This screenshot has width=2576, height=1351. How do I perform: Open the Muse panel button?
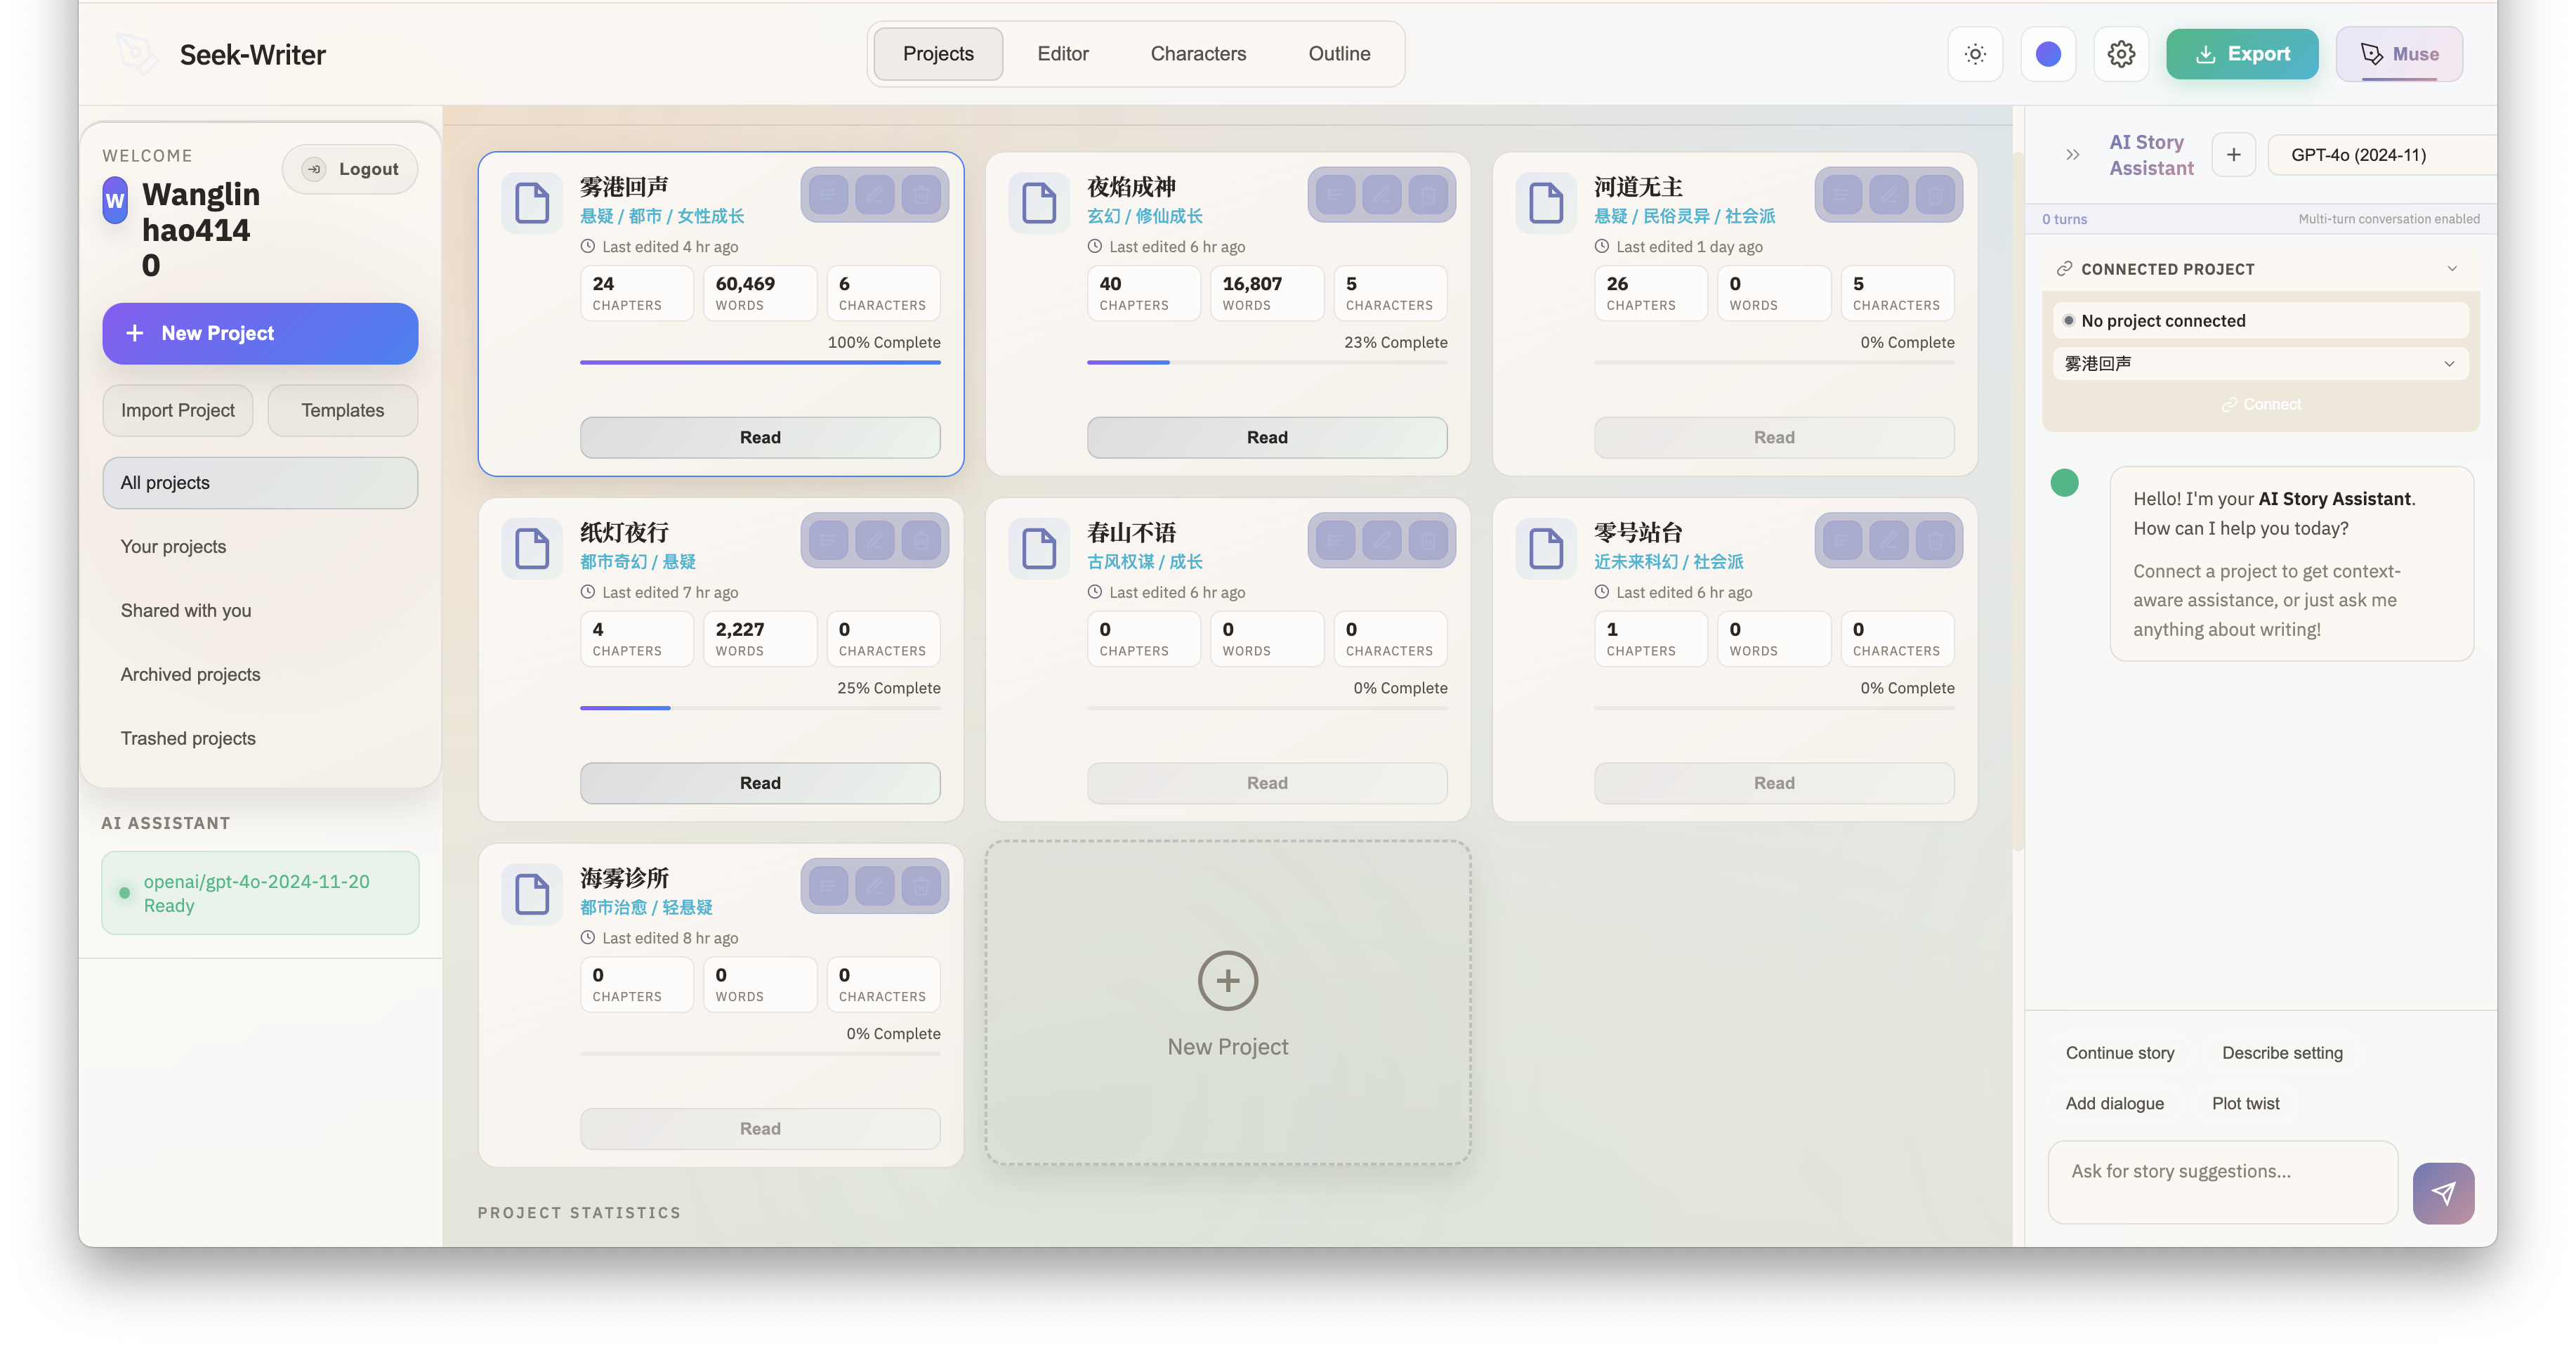2399,54
